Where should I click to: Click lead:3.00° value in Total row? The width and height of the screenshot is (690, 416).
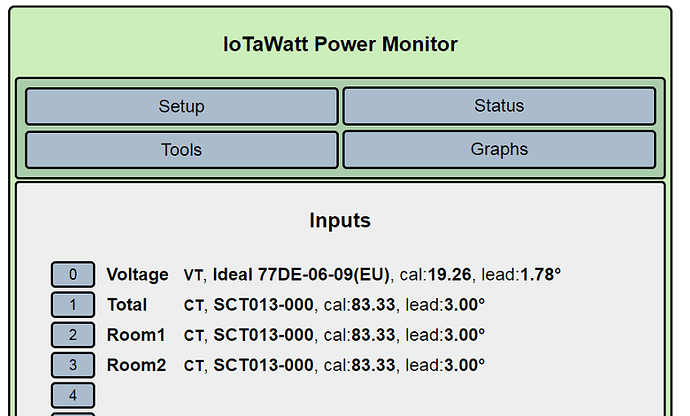point(445,305)
